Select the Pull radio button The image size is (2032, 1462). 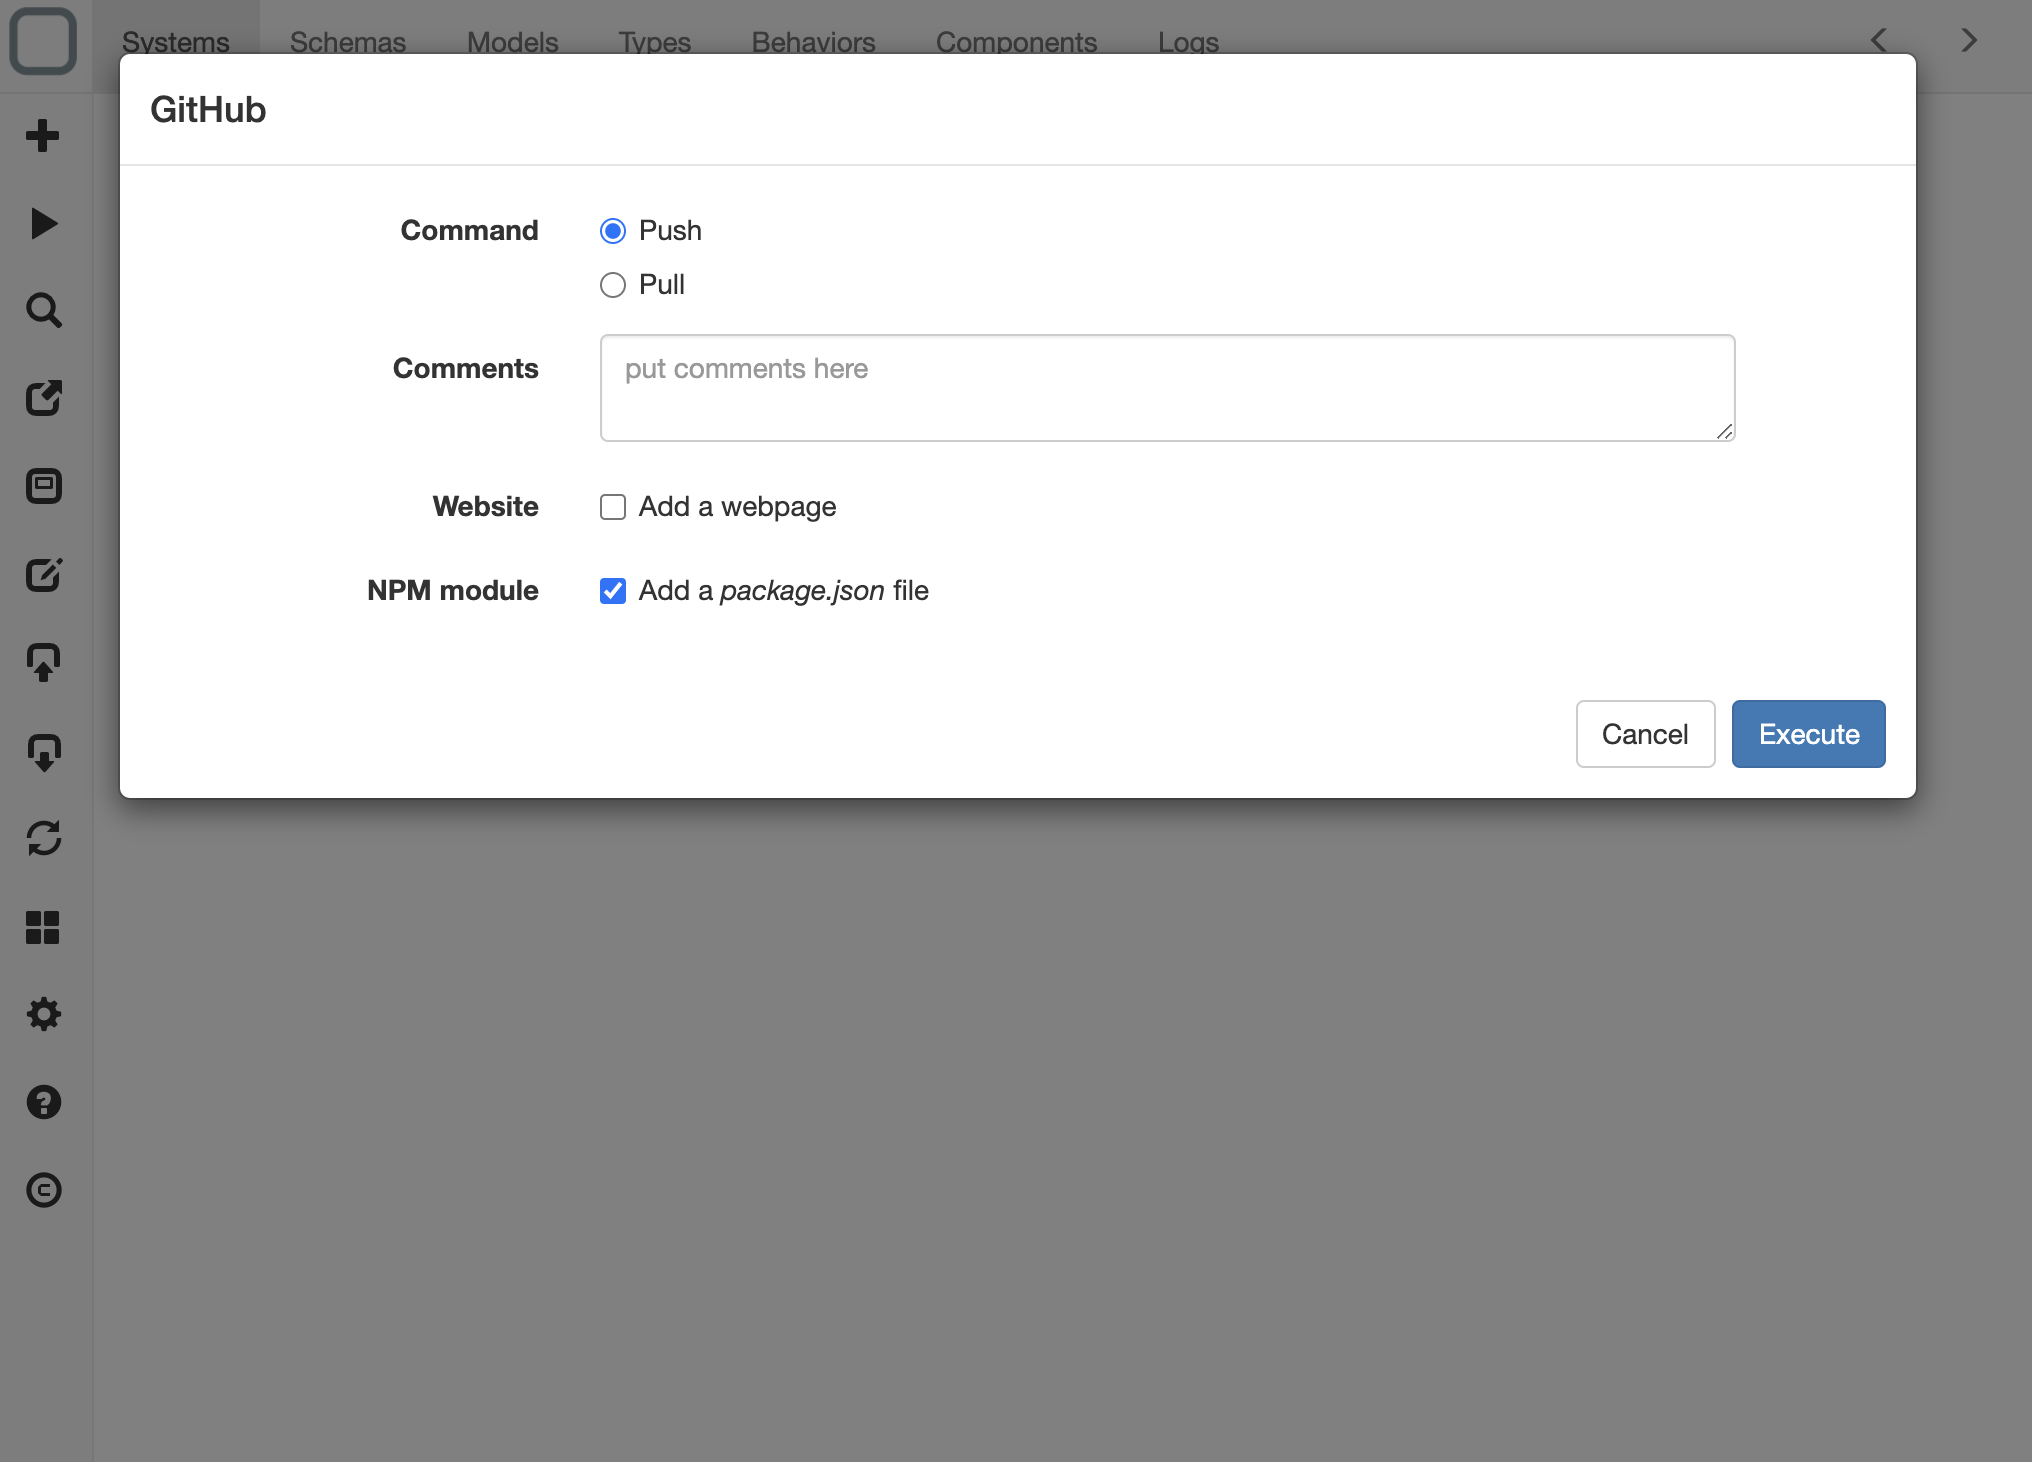[613, 285]
